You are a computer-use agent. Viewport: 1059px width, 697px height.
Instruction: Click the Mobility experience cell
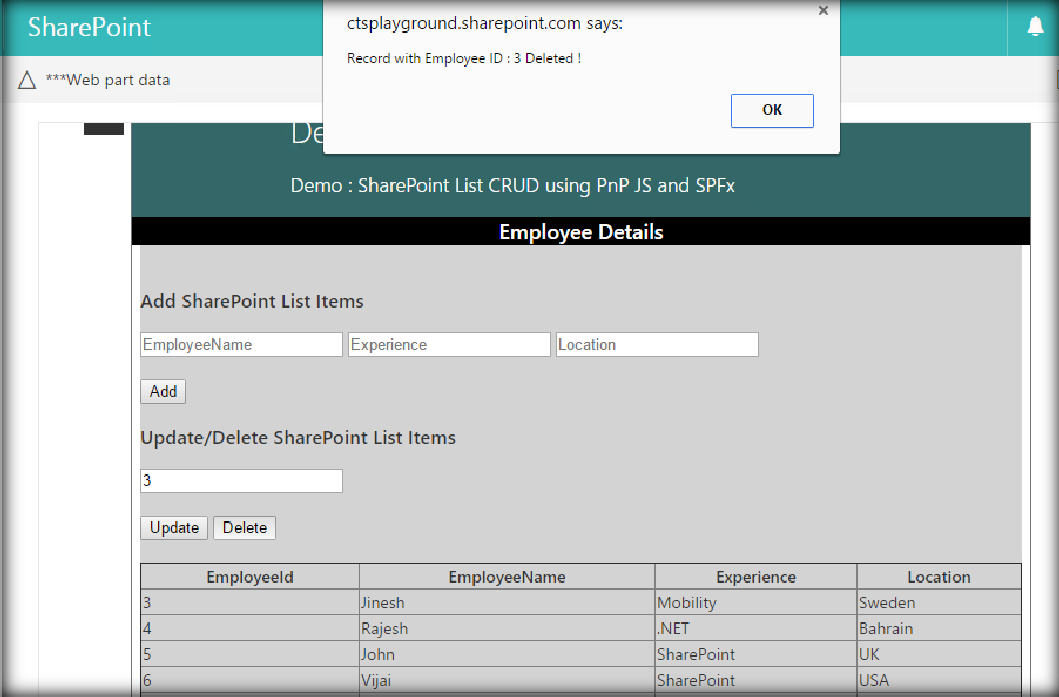(x=756, y=602)
